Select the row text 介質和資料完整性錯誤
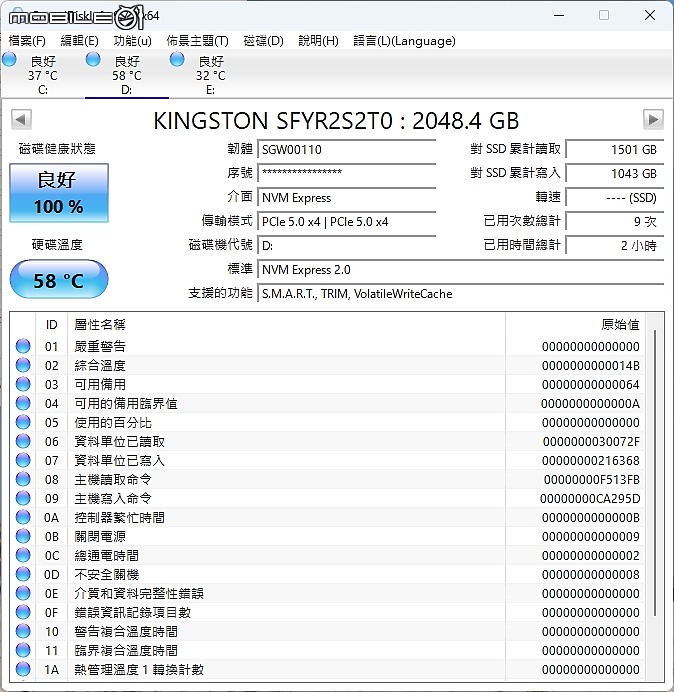The width and height of the screenshot is (674, 692). [139, 593]
